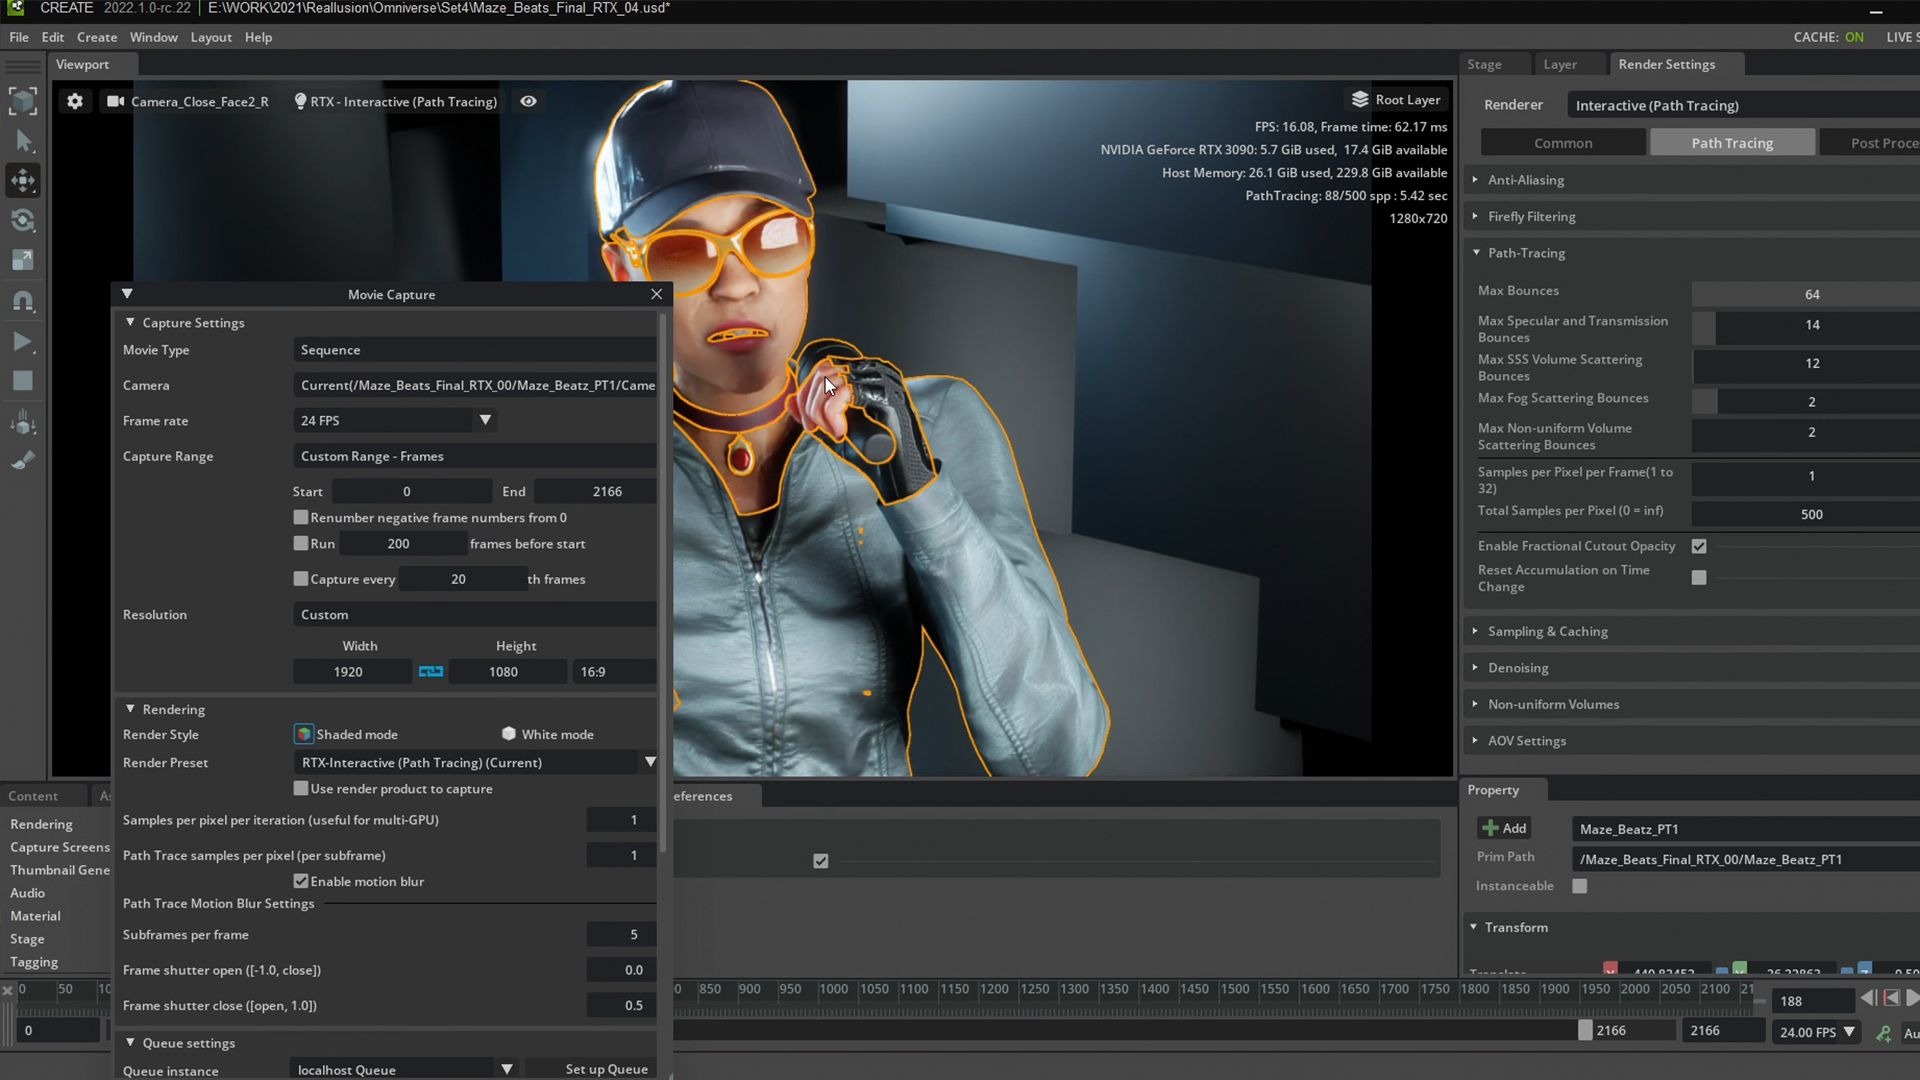Click the Max Specular and Transmission Bounces slider
The image size is (1920, 1080).
[x=1811, y=325]
